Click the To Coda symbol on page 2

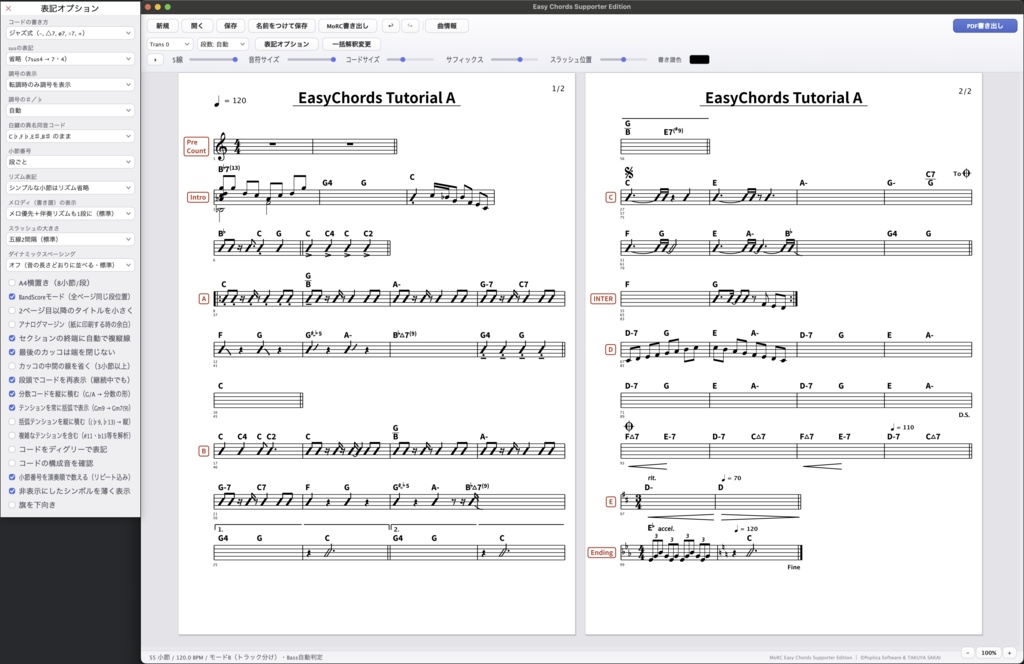961,174
